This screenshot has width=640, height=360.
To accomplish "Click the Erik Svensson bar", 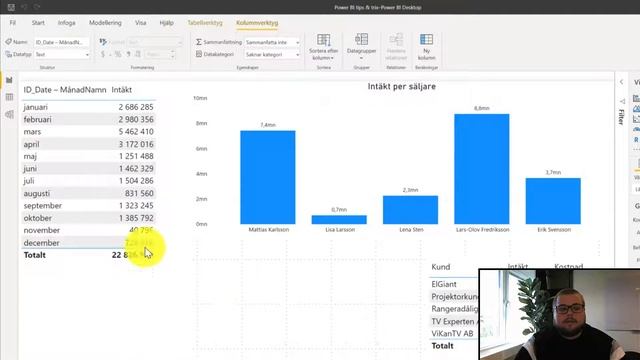I will coord(553,201).
